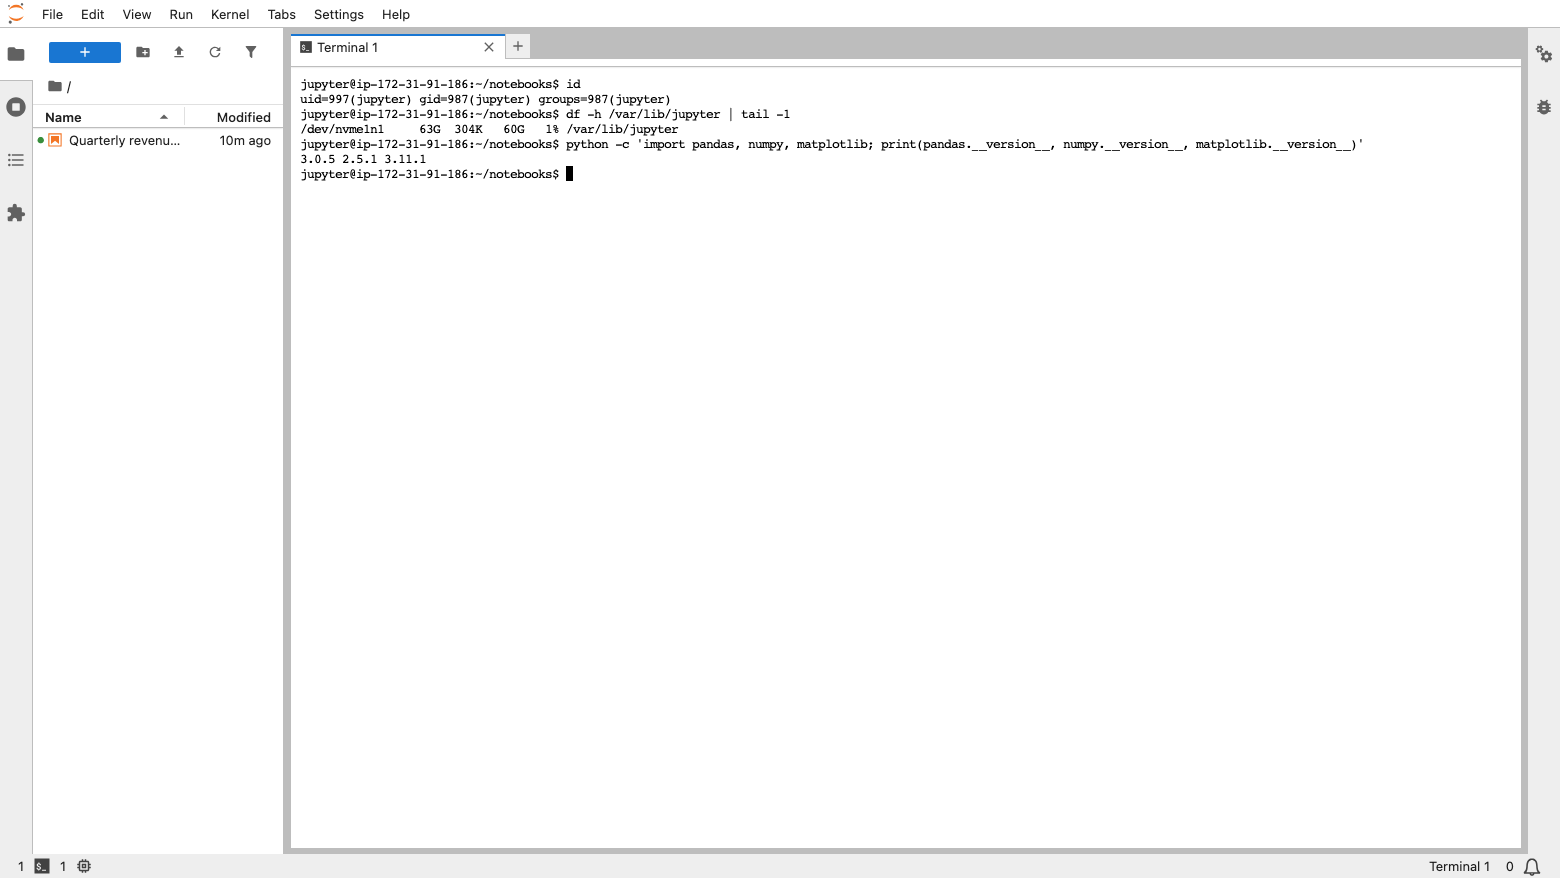Viewport: 1560px width, 878px height.
Task: Refresh the file browser list
Action: pyautogui.click(x=215, y=52)
